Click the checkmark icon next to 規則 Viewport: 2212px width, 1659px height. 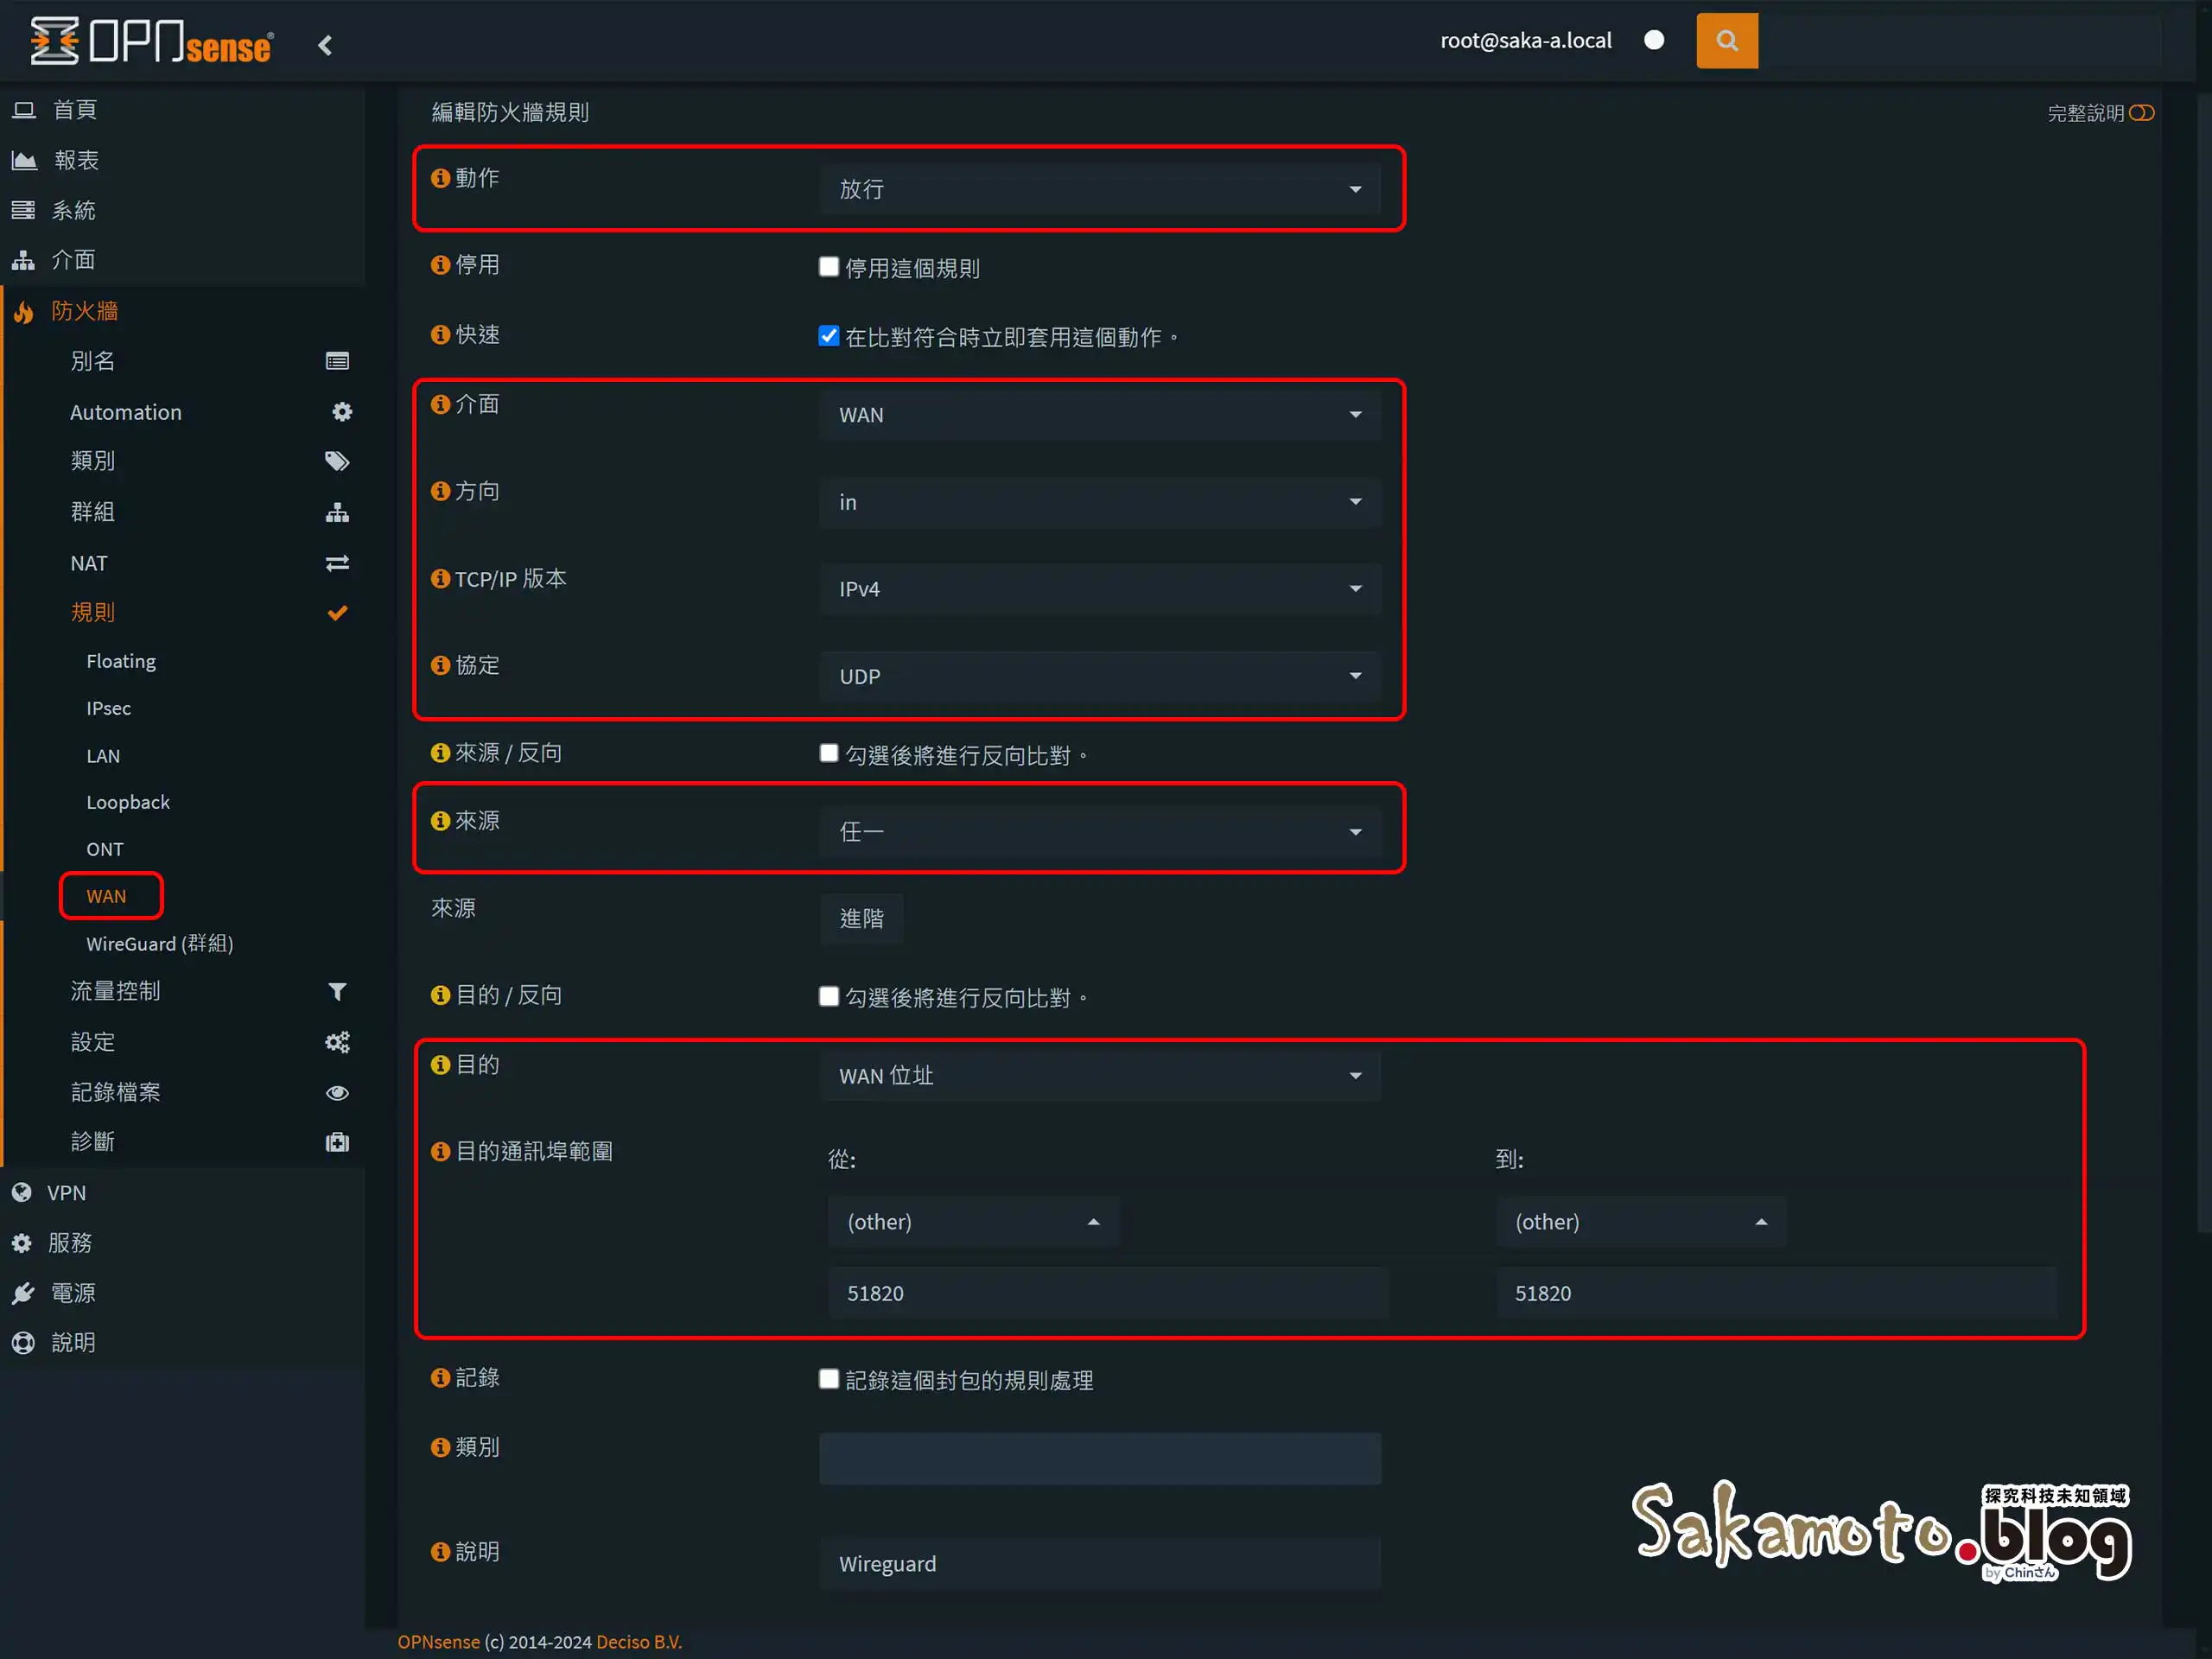click(x=337, y=612)
